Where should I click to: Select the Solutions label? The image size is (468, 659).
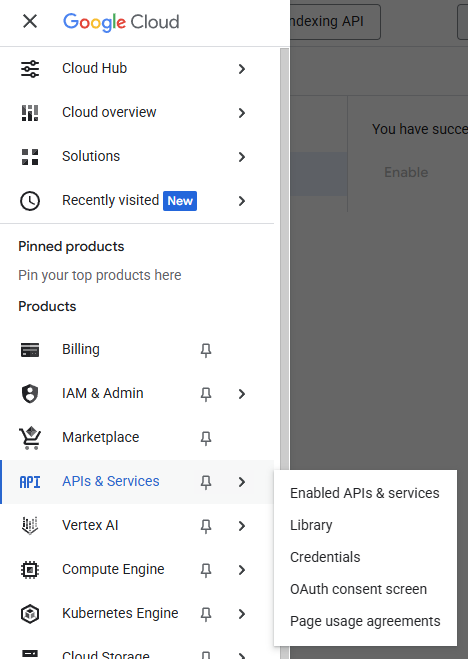pyautogui.click(x=91, y=156)
